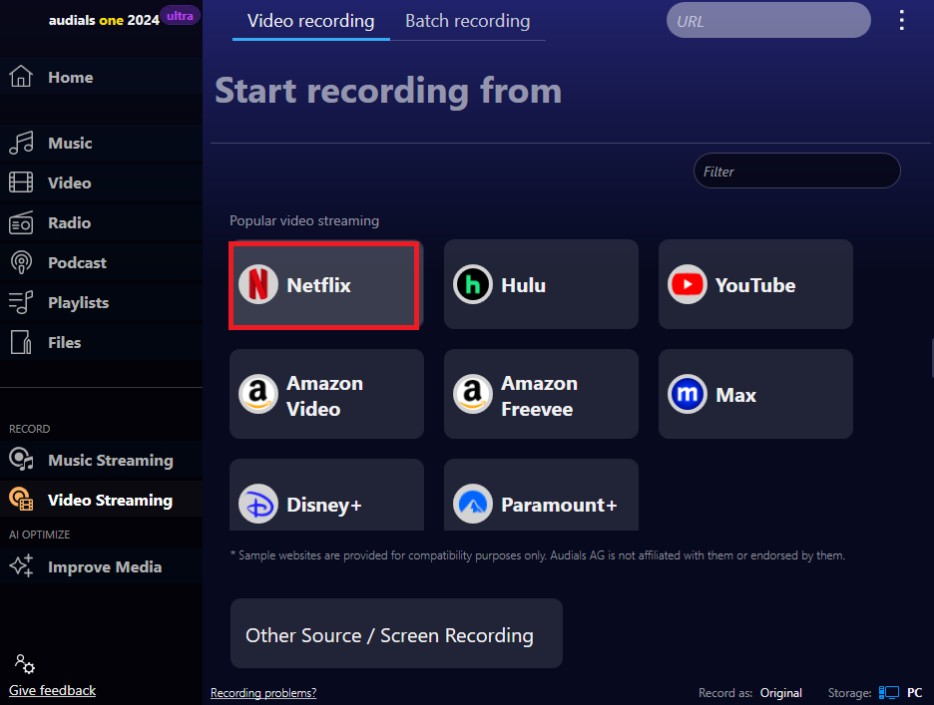The image size is (934, 705).
Task: Click the Video film strip icon
Action: (x=21, y=182)
